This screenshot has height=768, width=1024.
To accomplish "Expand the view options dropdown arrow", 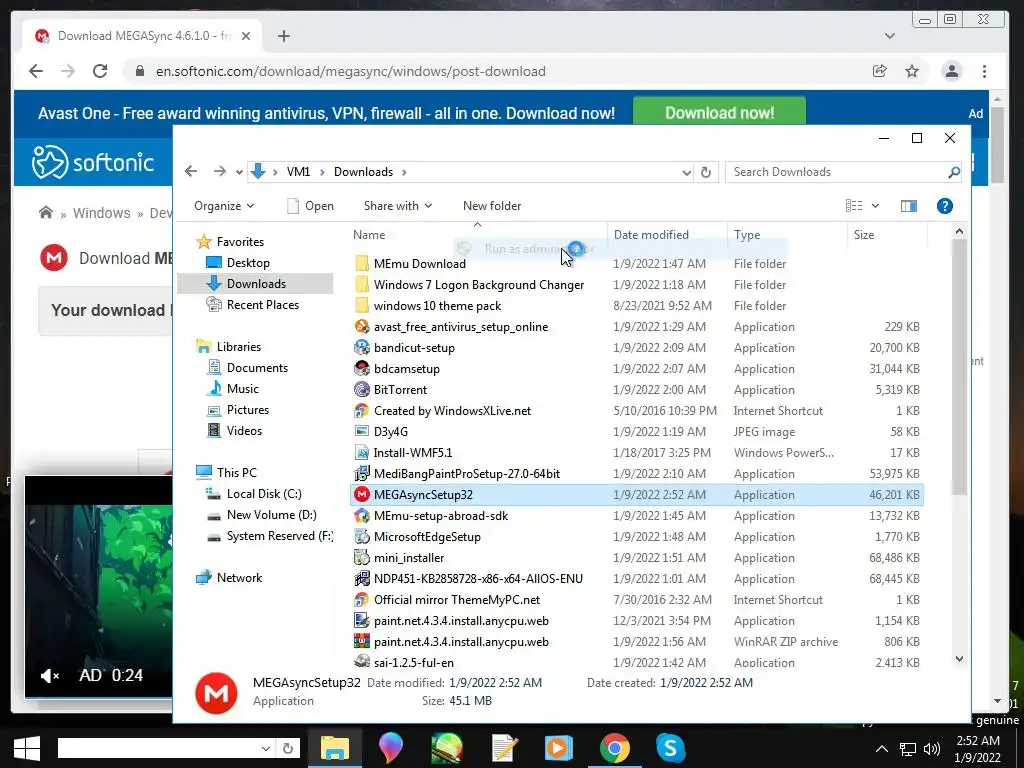I will [875, 206].
